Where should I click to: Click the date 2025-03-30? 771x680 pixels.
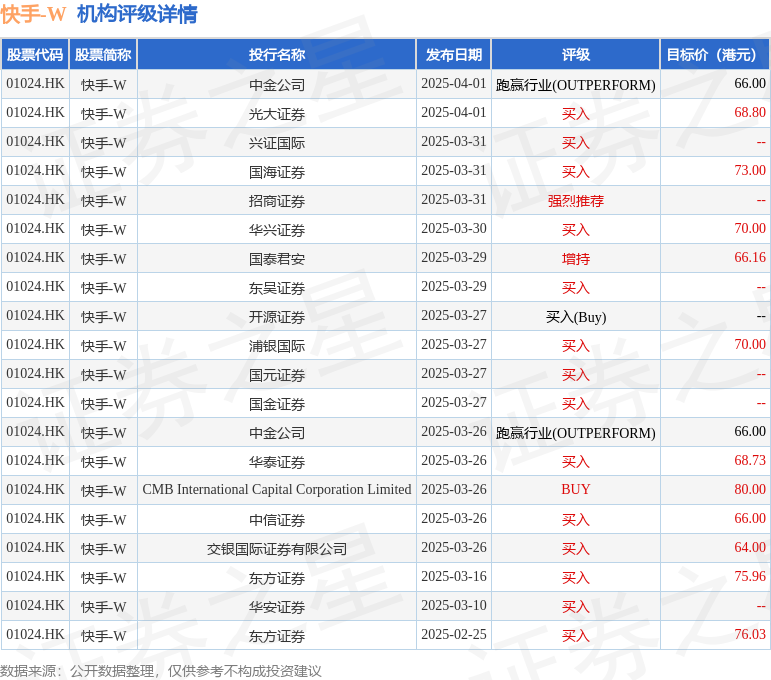(454, 229)
